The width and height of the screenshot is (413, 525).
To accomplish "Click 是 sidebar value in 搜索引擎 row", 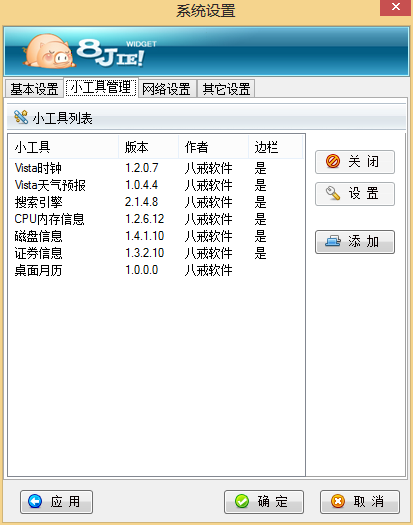I will (x=260, y=202).
